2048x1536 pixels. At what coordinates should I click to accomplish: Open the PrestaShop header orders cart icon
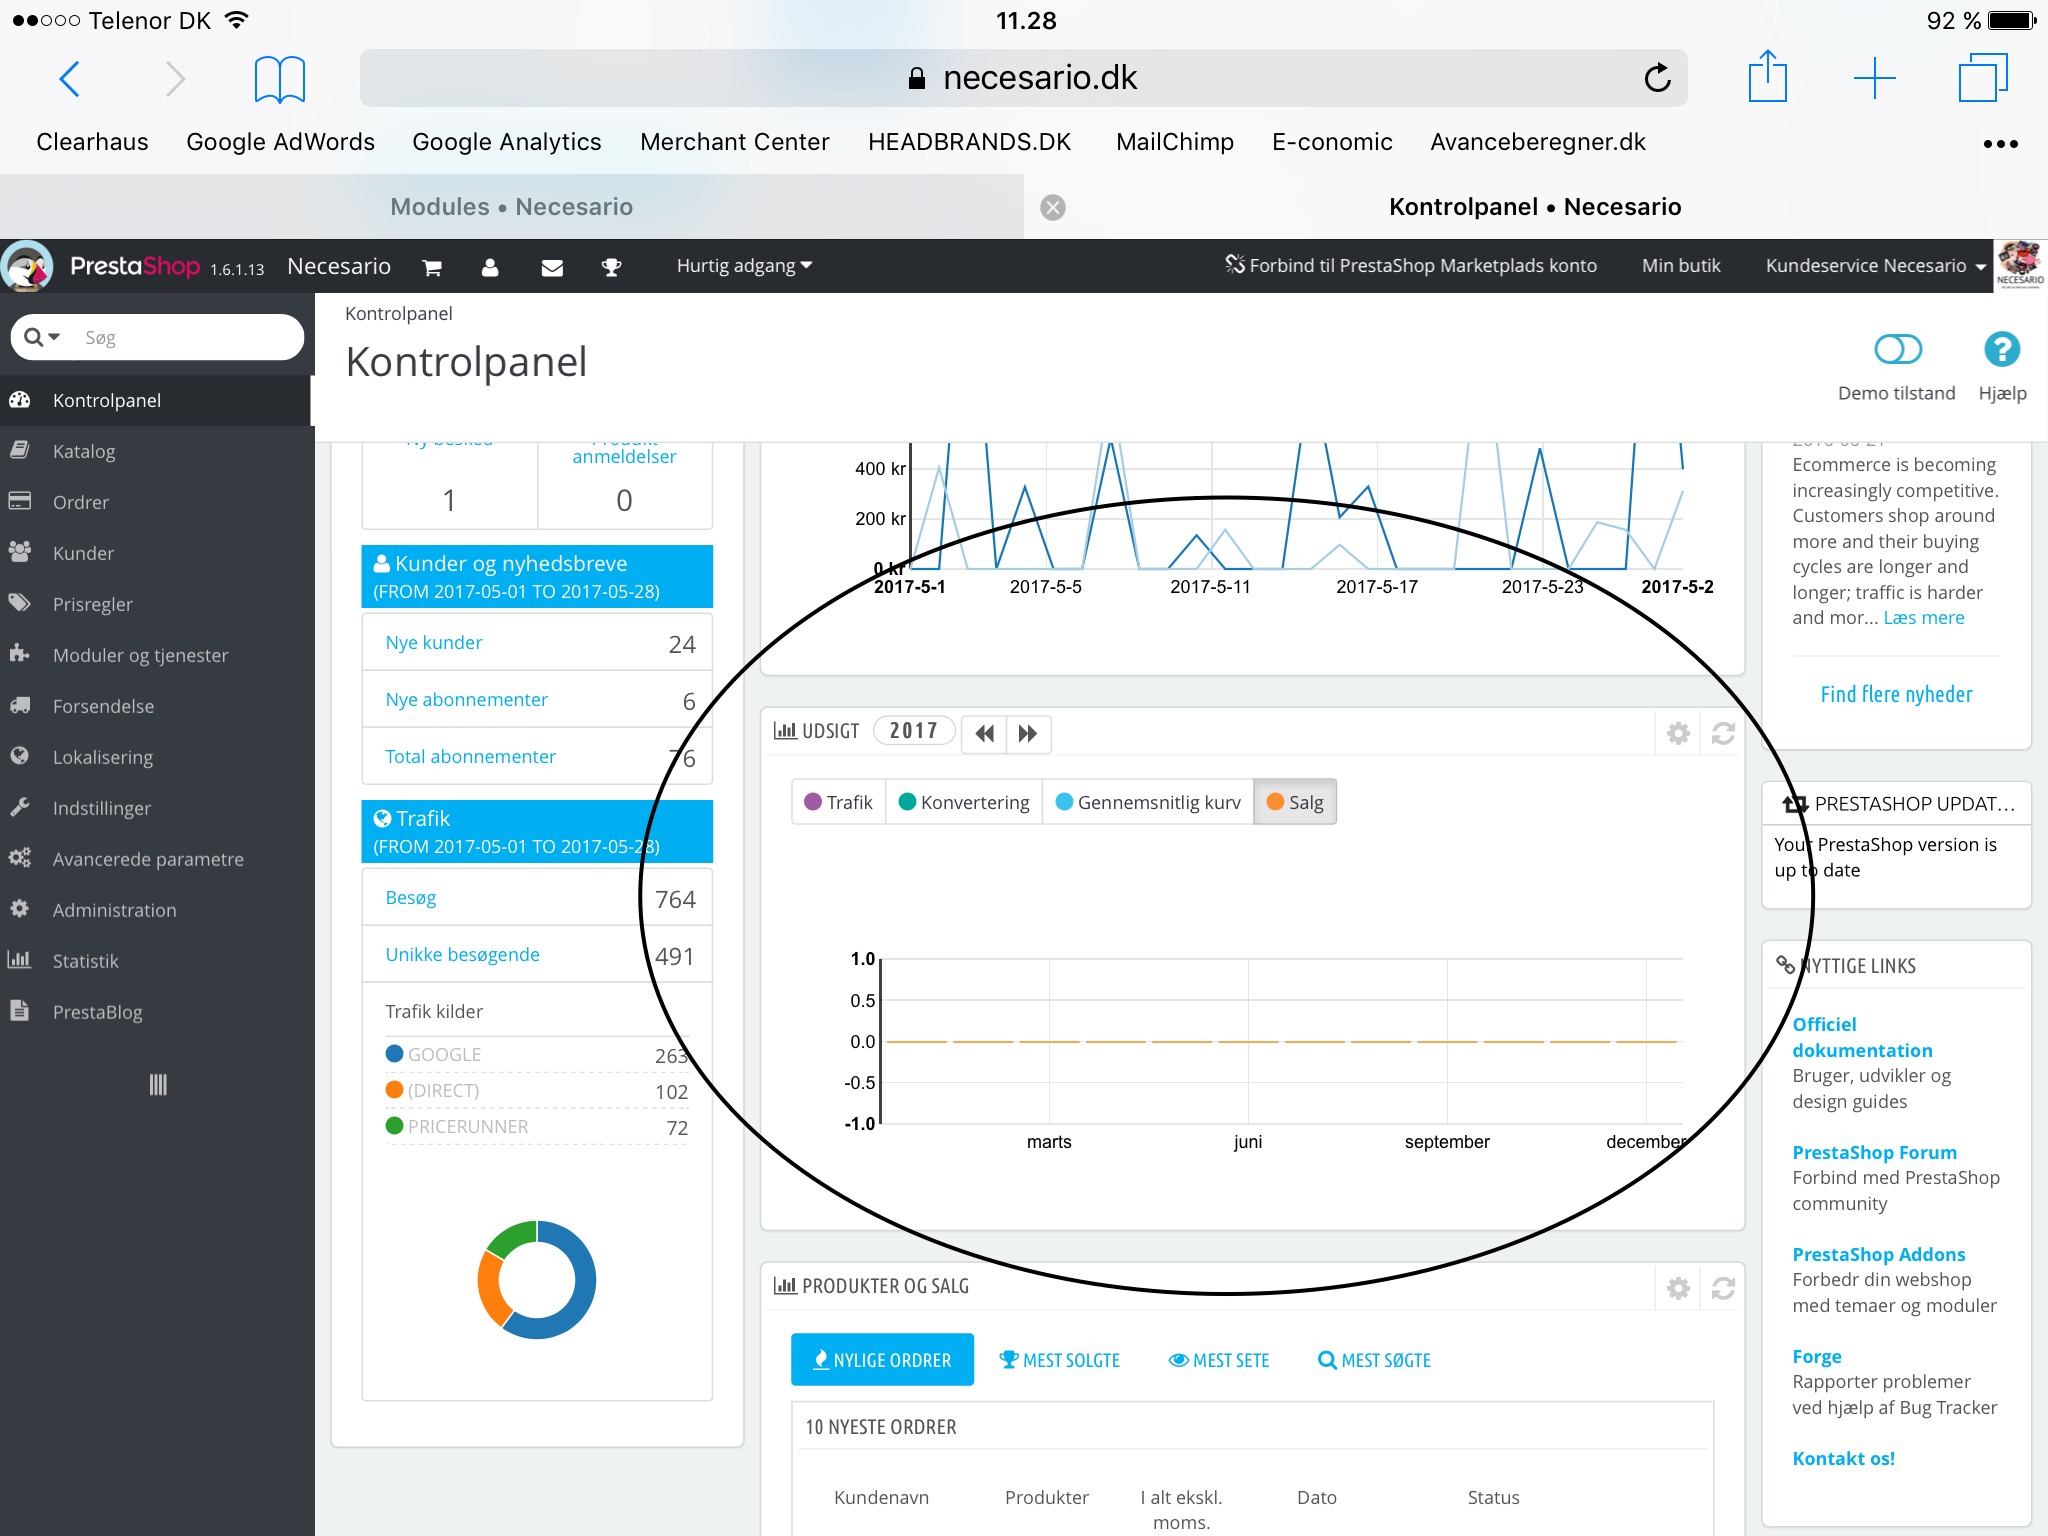pos(432,267)
